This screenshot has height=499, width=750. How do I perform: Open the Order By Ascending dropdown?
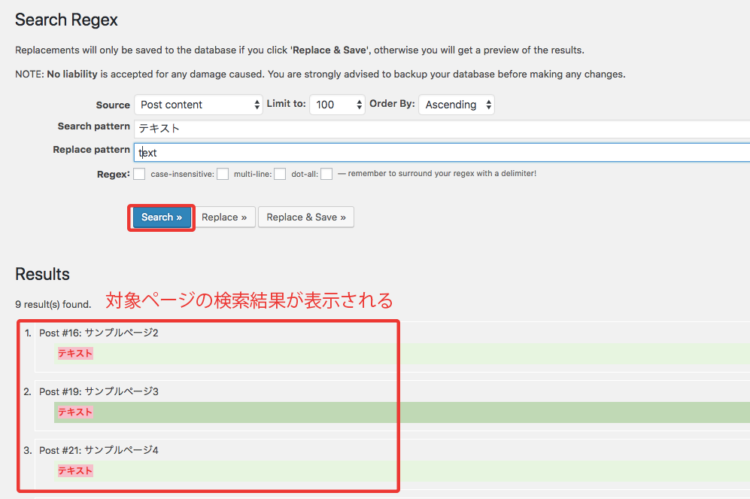456,105
